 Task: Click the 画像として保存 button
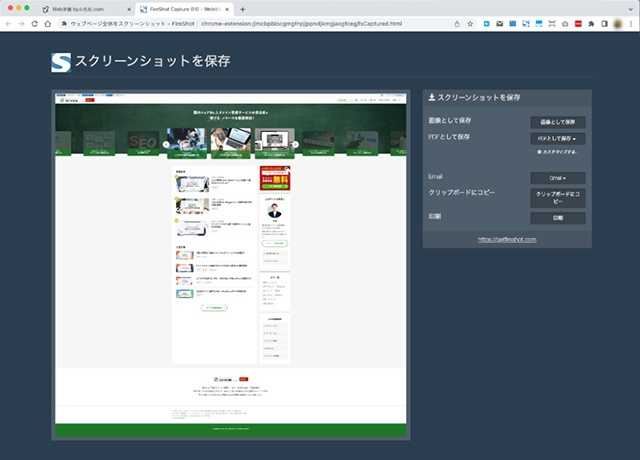click(x=558, y=122)
